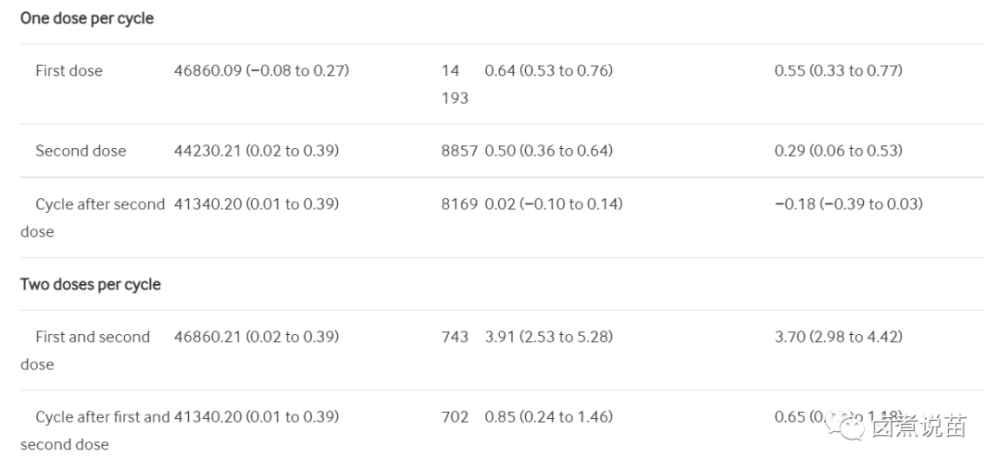
Task: Click the count 743 in two-dose section
Action: tap(455, 337)
